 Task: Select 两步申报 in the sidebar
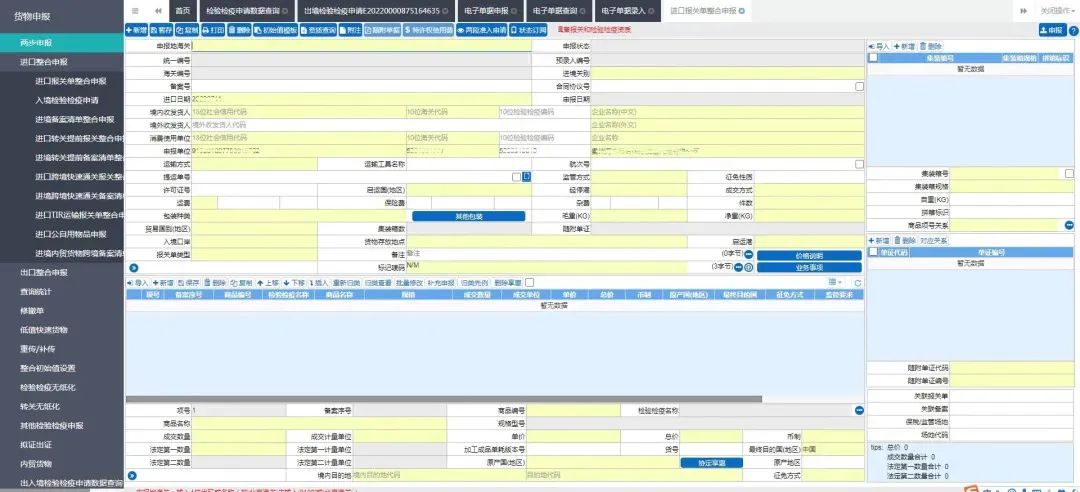pyautogui.click(x=62, y=43)
